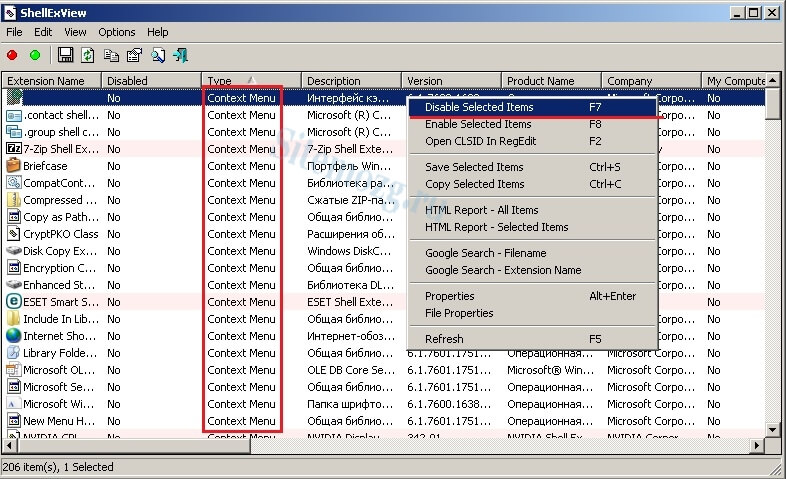Sort by the Type column header
Screen dimensions: 786x479
252,81
